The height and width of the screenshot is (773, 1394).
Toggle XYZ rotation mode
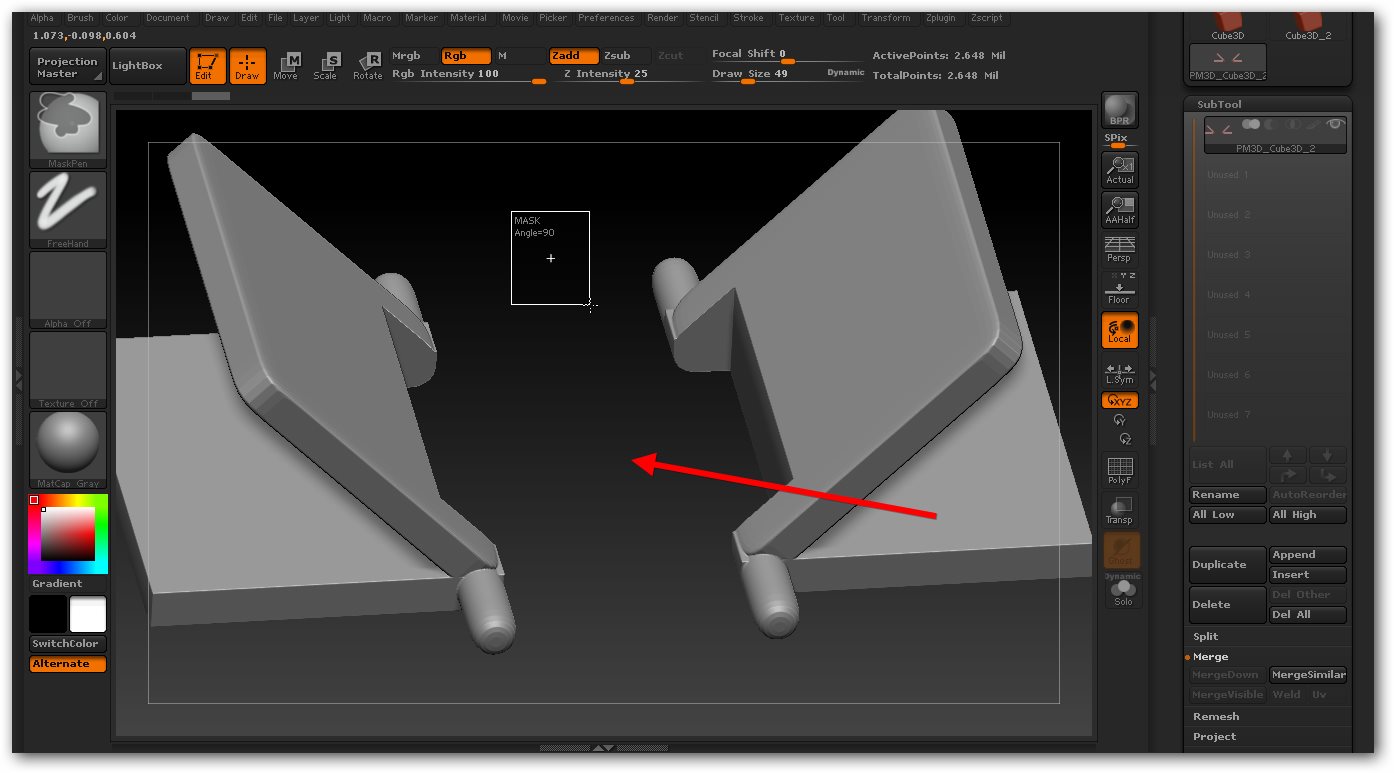pyautogui.click(x=1120, y=400)
